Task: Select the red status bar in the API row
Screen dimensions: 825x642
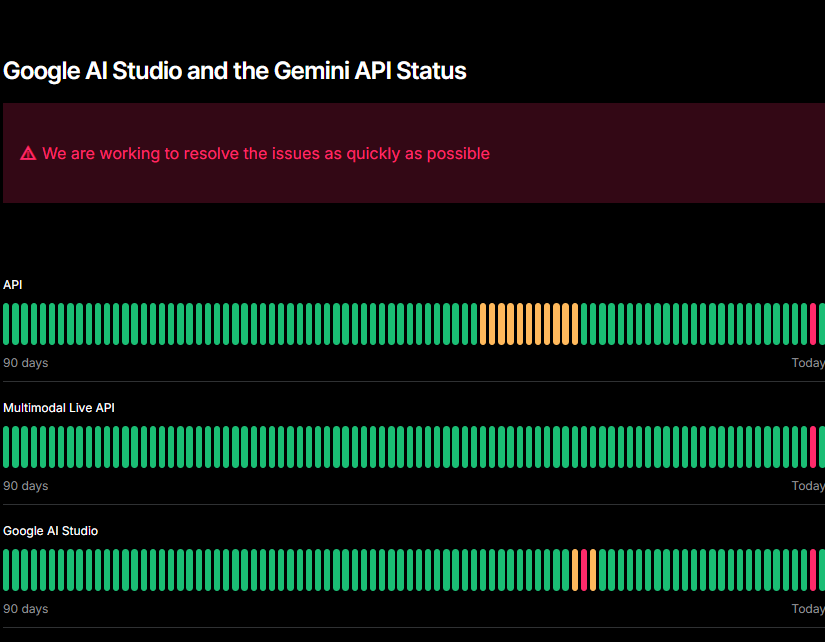Action: tap(812, 324)
